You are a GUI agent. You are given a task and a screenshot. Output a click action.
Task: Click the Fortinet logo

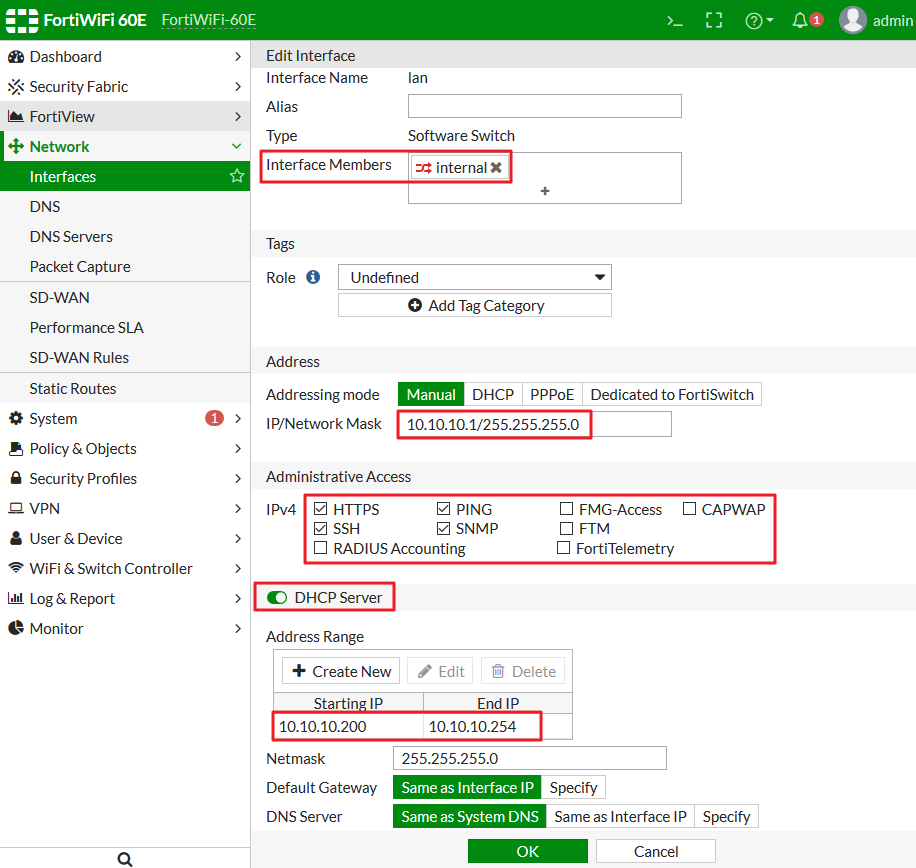point(22,20)
